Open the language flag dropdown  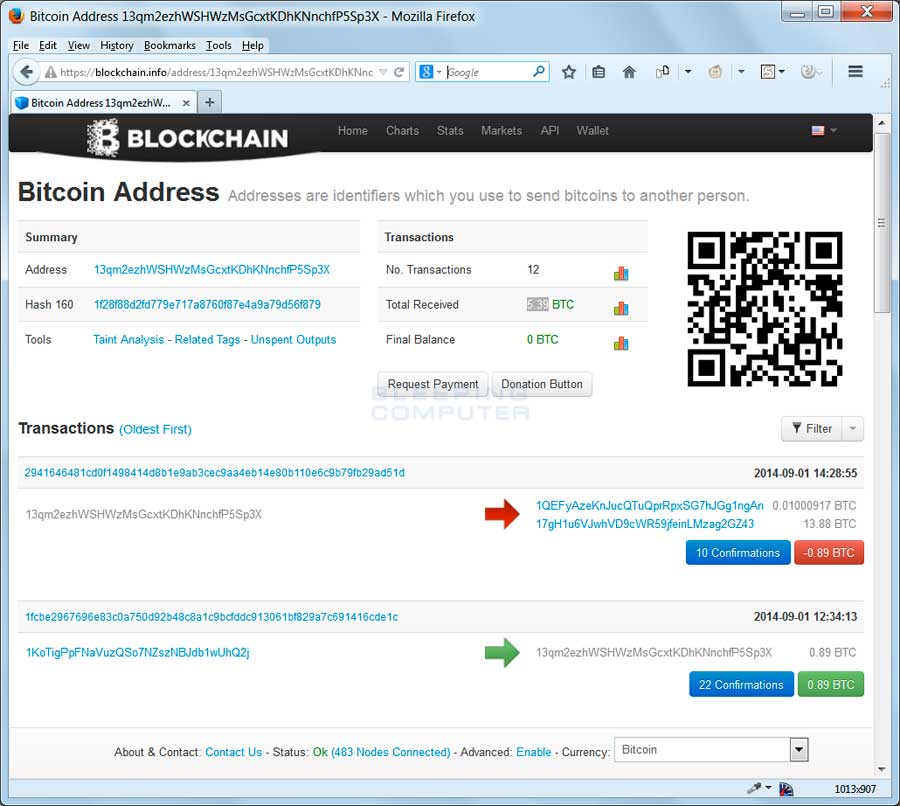point(824,130)
